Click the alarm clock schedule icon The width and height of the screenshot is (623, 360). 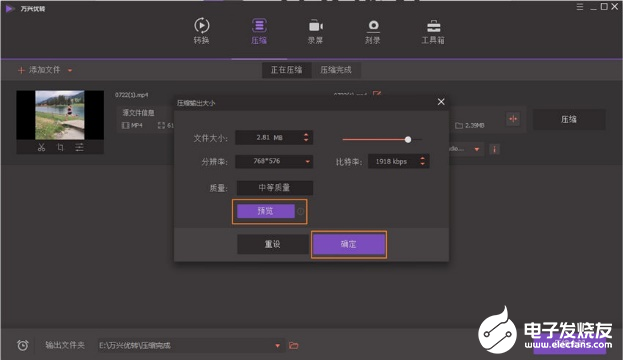[x=23, y=345]
